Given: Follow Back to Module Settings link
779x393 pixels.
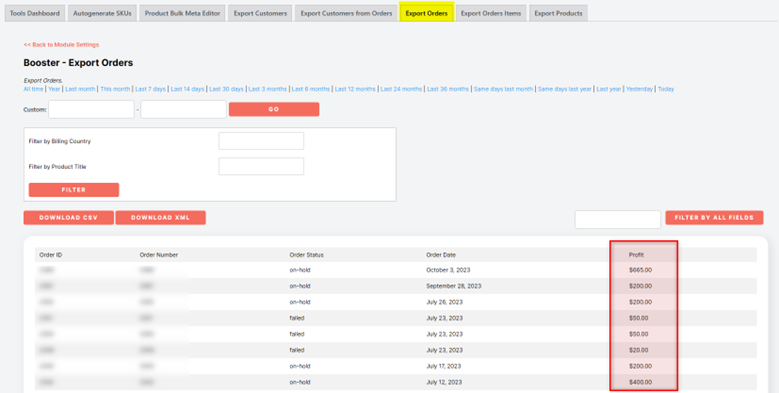Looking at the screenshot, I should tap(61, 45).
